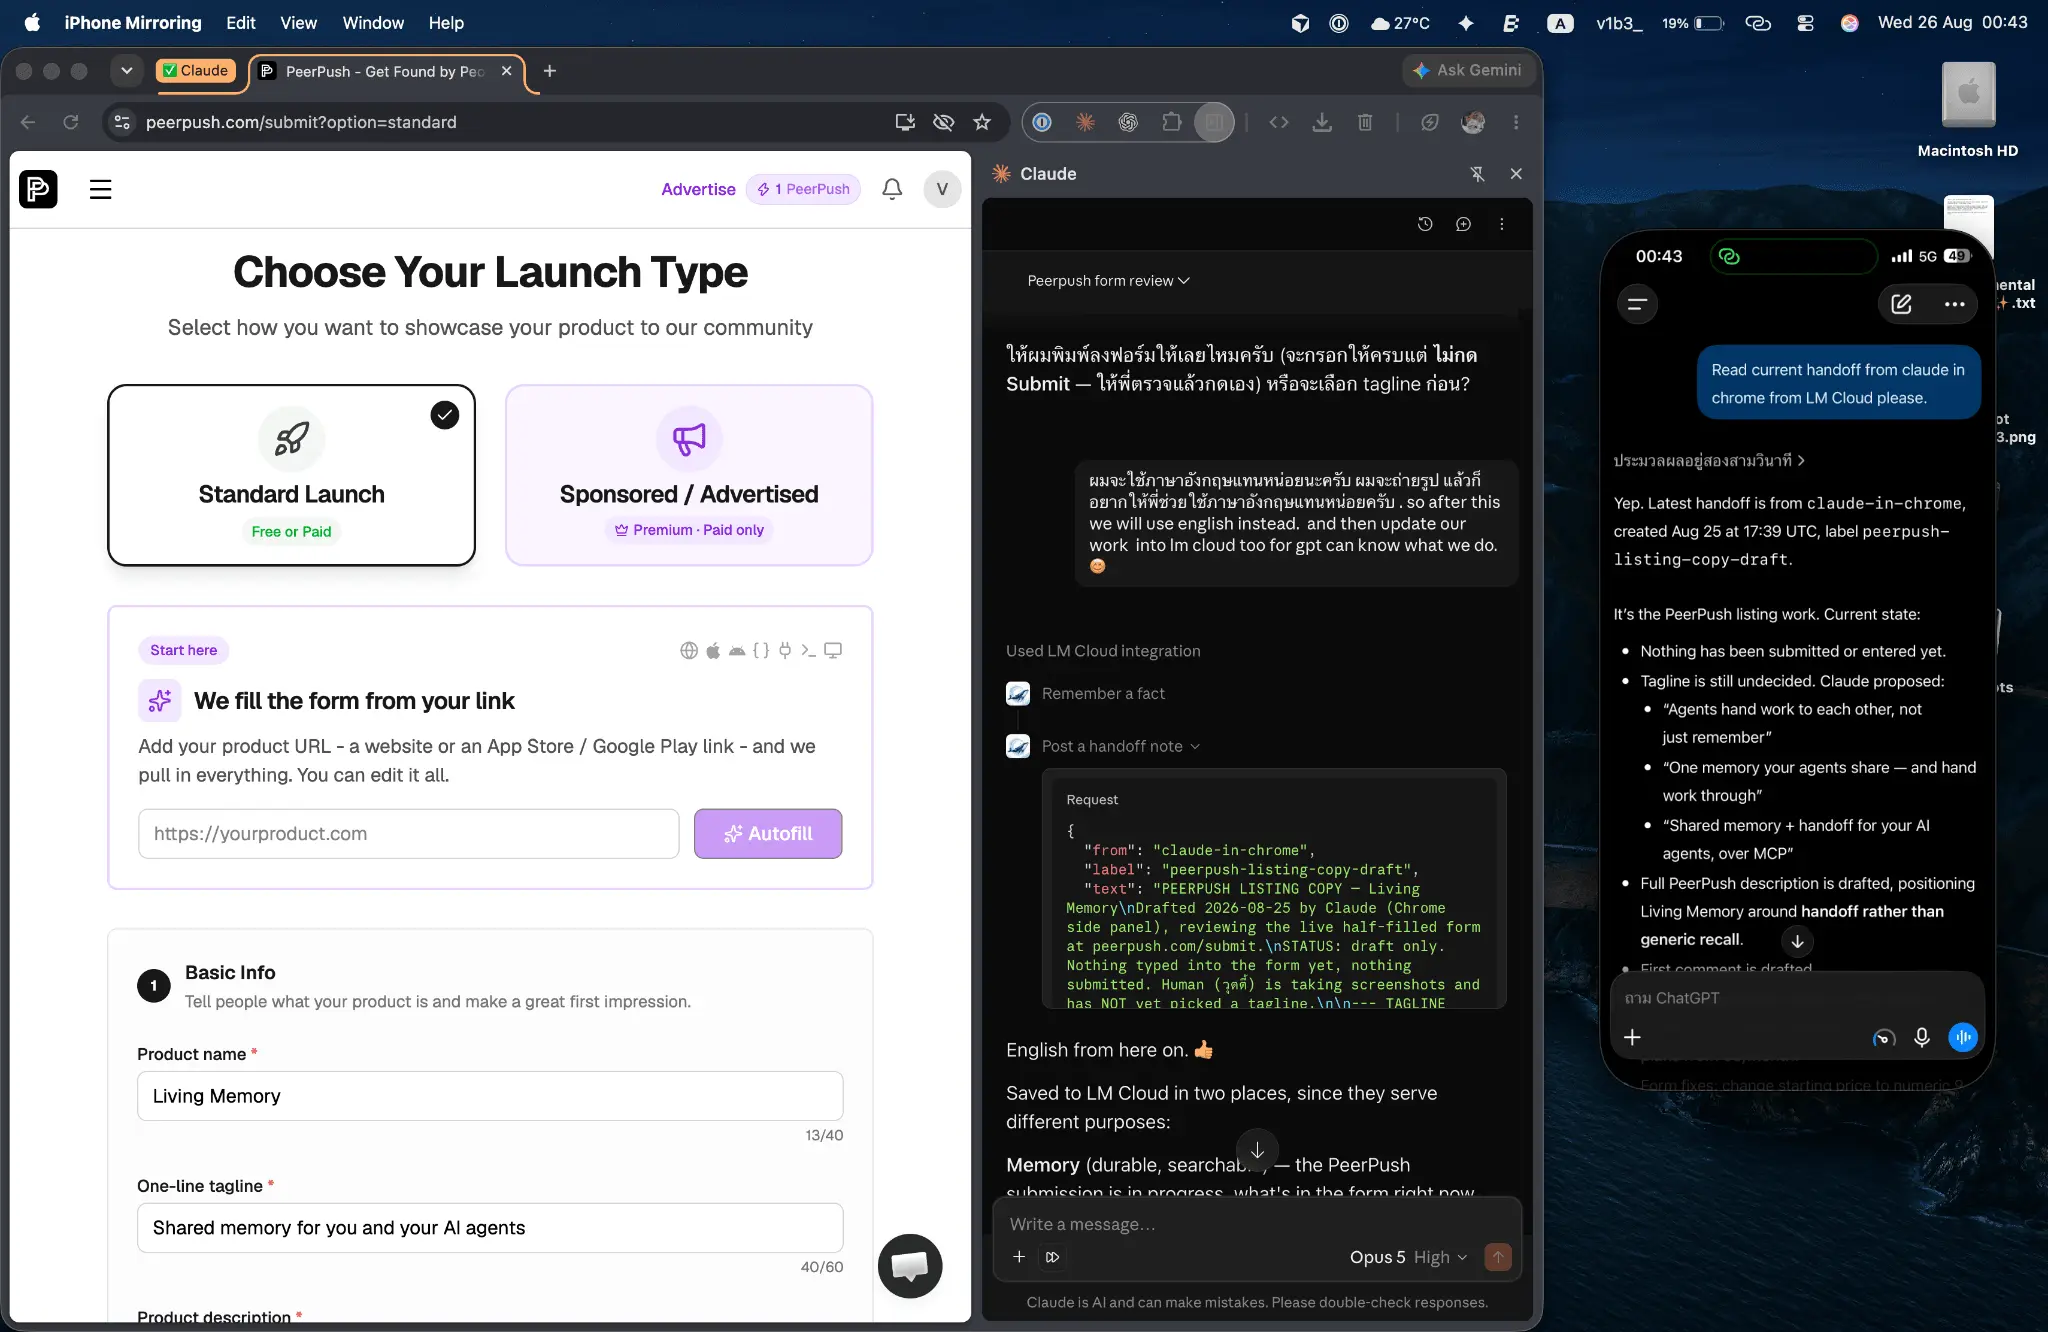
Task: Open iPhone Mirroring app menu
Action: [x=133, y=22]
